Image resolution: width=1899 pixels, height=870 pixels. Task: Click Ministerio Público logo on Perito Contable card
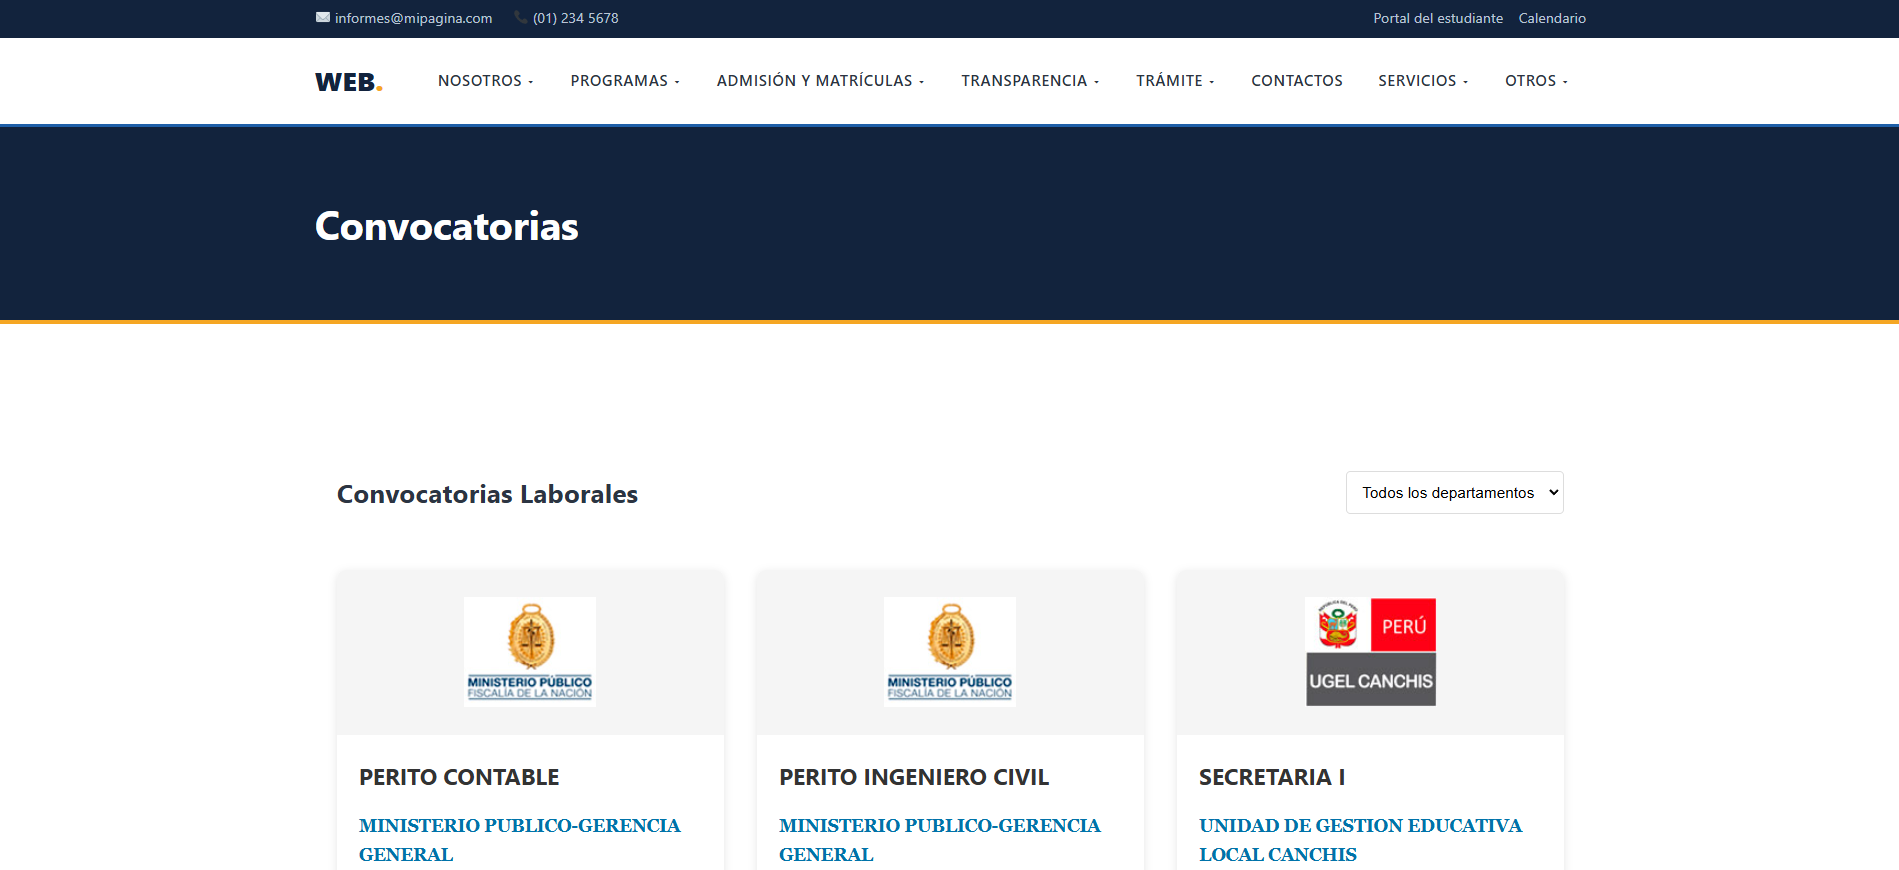click(x=530, y=652)
